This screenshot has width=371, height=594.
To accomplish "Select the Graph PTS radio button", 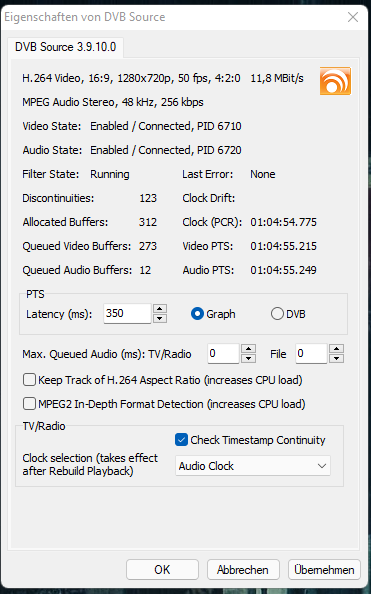I will point(197,314).
